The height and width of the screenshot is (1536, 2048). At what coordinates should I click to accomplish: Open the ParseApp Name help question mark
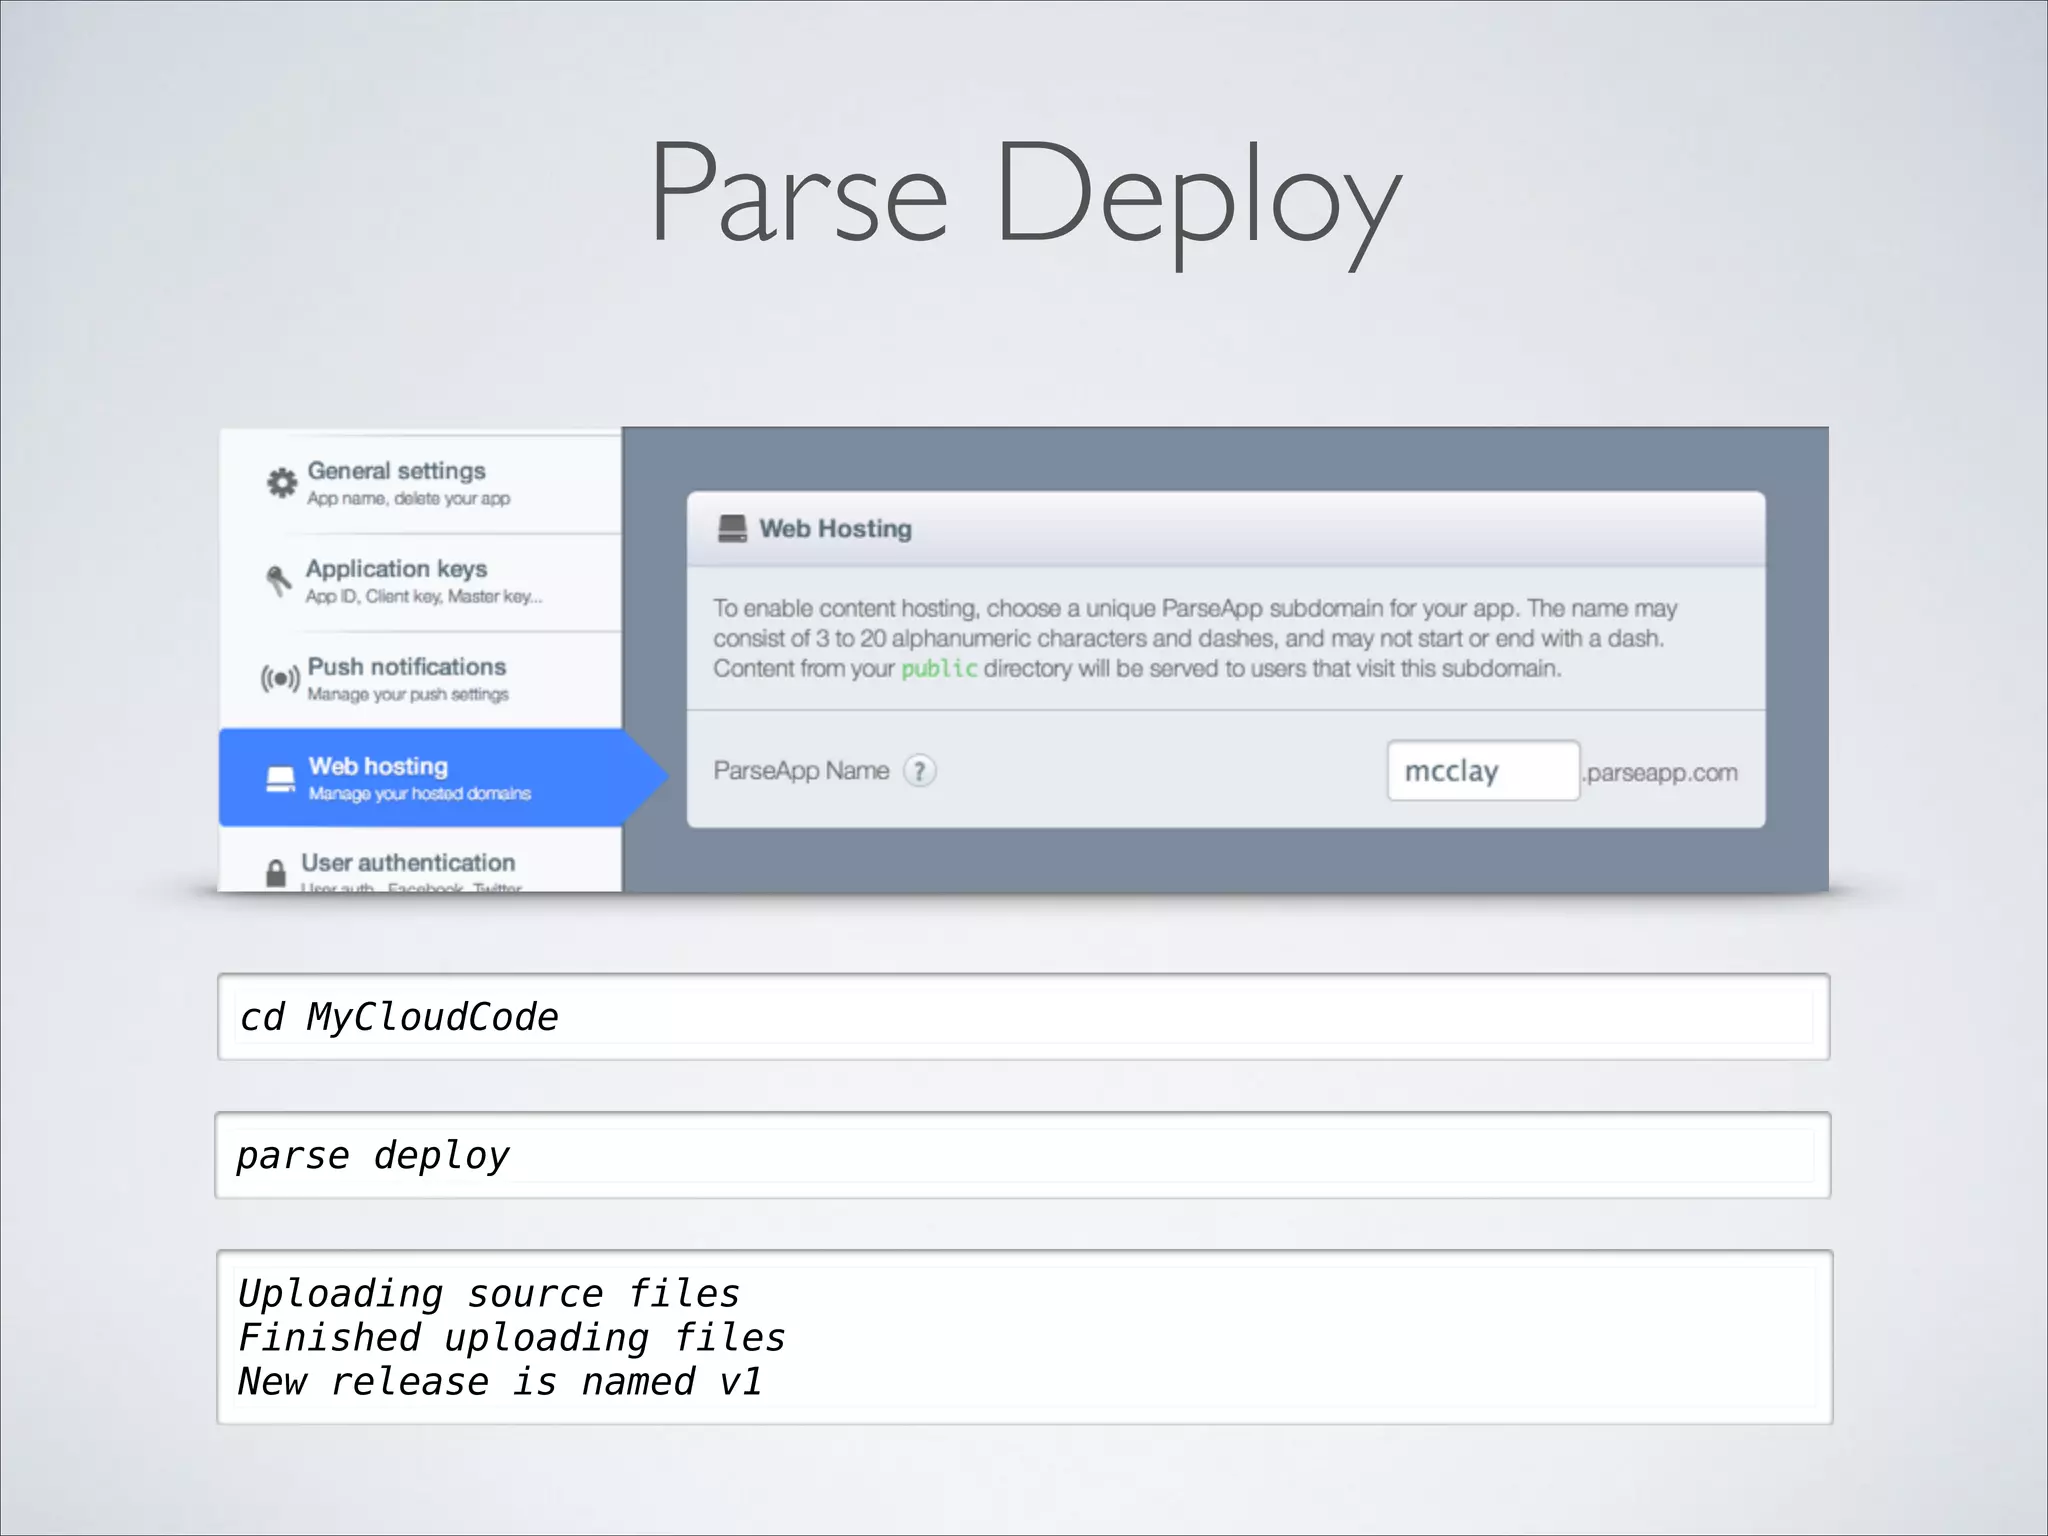coord(920,771)
